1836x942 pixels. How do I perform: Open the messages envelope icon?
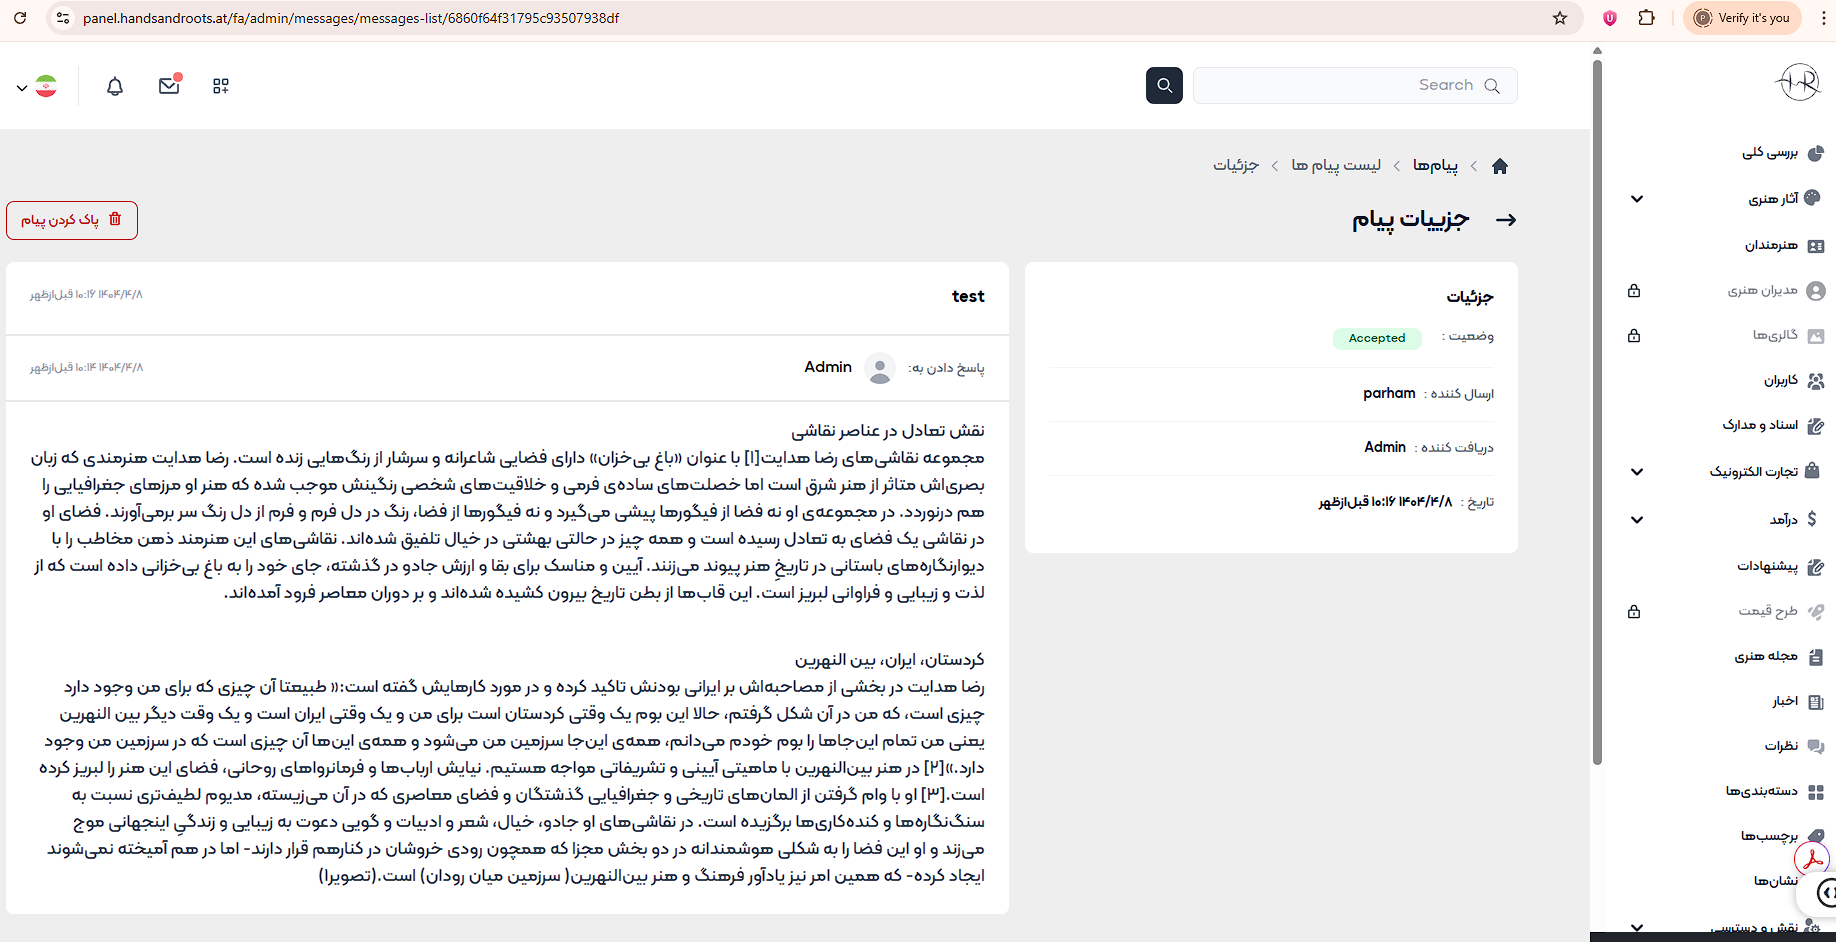pos(169,85)
